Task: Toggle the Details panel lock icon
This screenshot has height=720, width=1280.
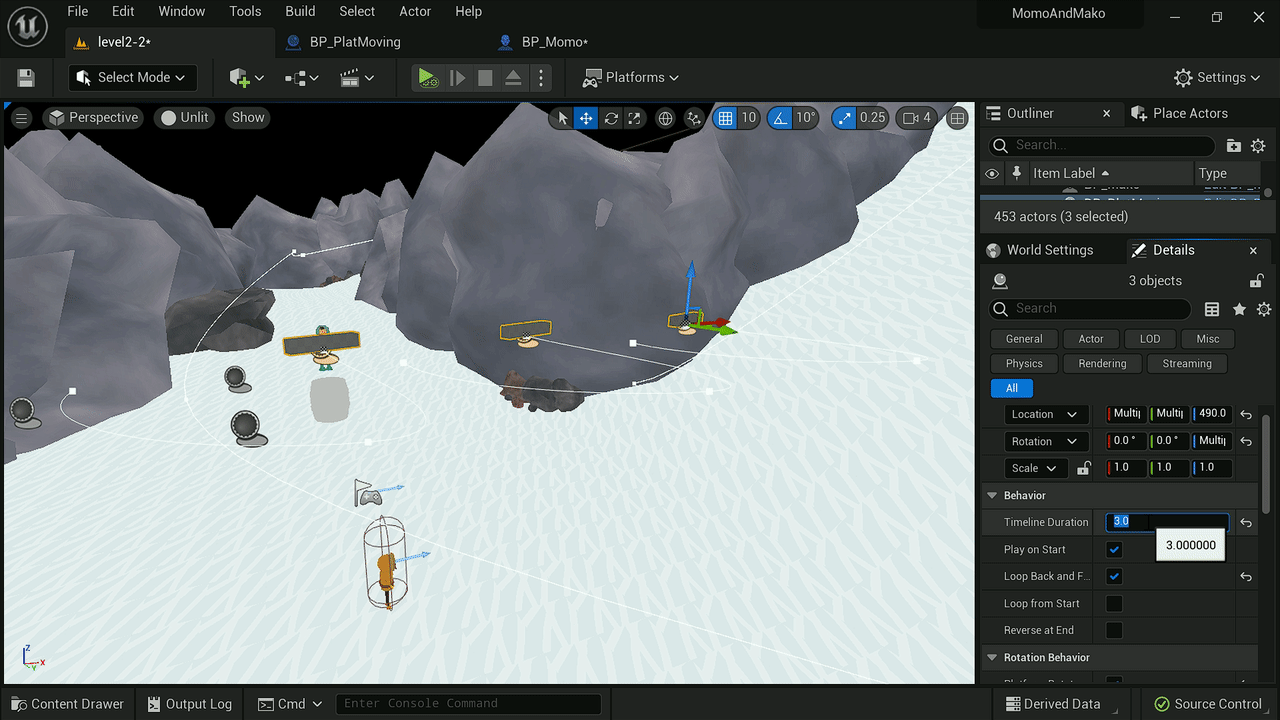Action: pos(1256,281)
